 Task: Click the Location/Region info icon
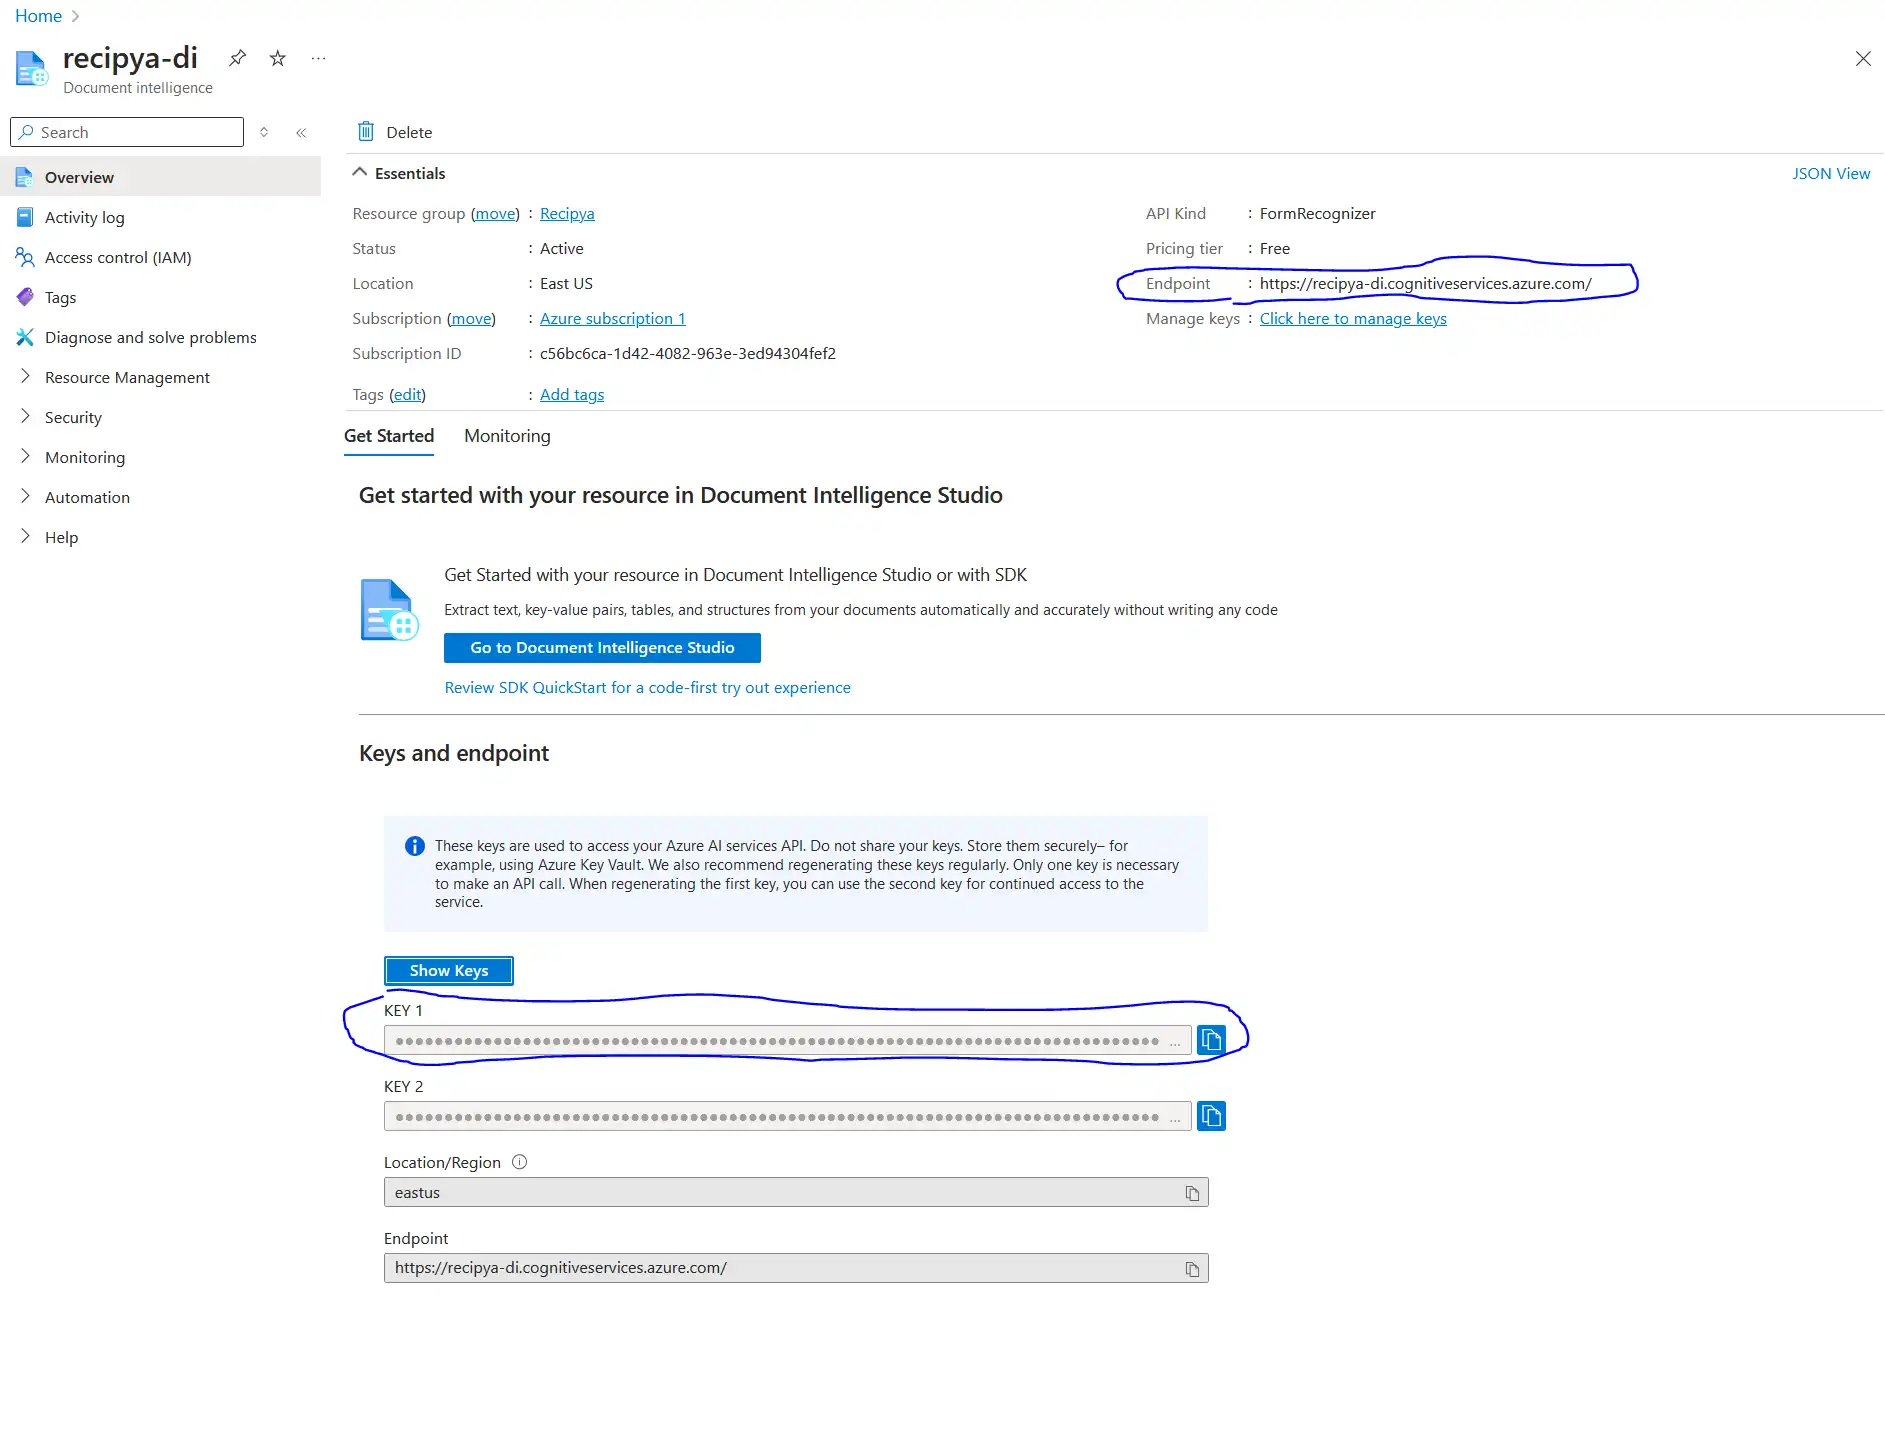coord(519,1162)
